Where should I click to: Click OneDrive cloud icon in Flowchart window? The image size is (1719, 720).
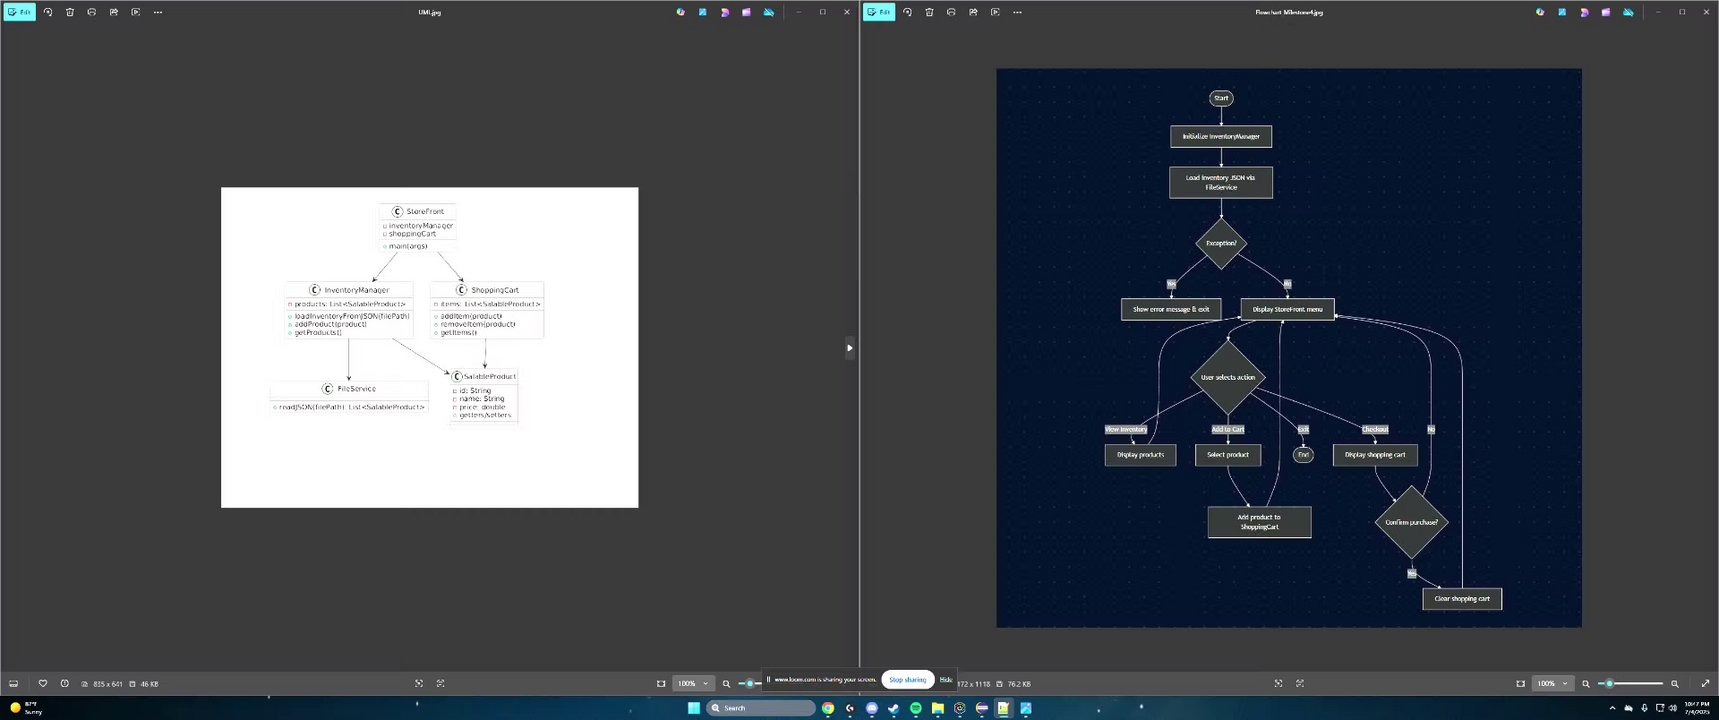pyautogui.click(x=1628, y=12)
